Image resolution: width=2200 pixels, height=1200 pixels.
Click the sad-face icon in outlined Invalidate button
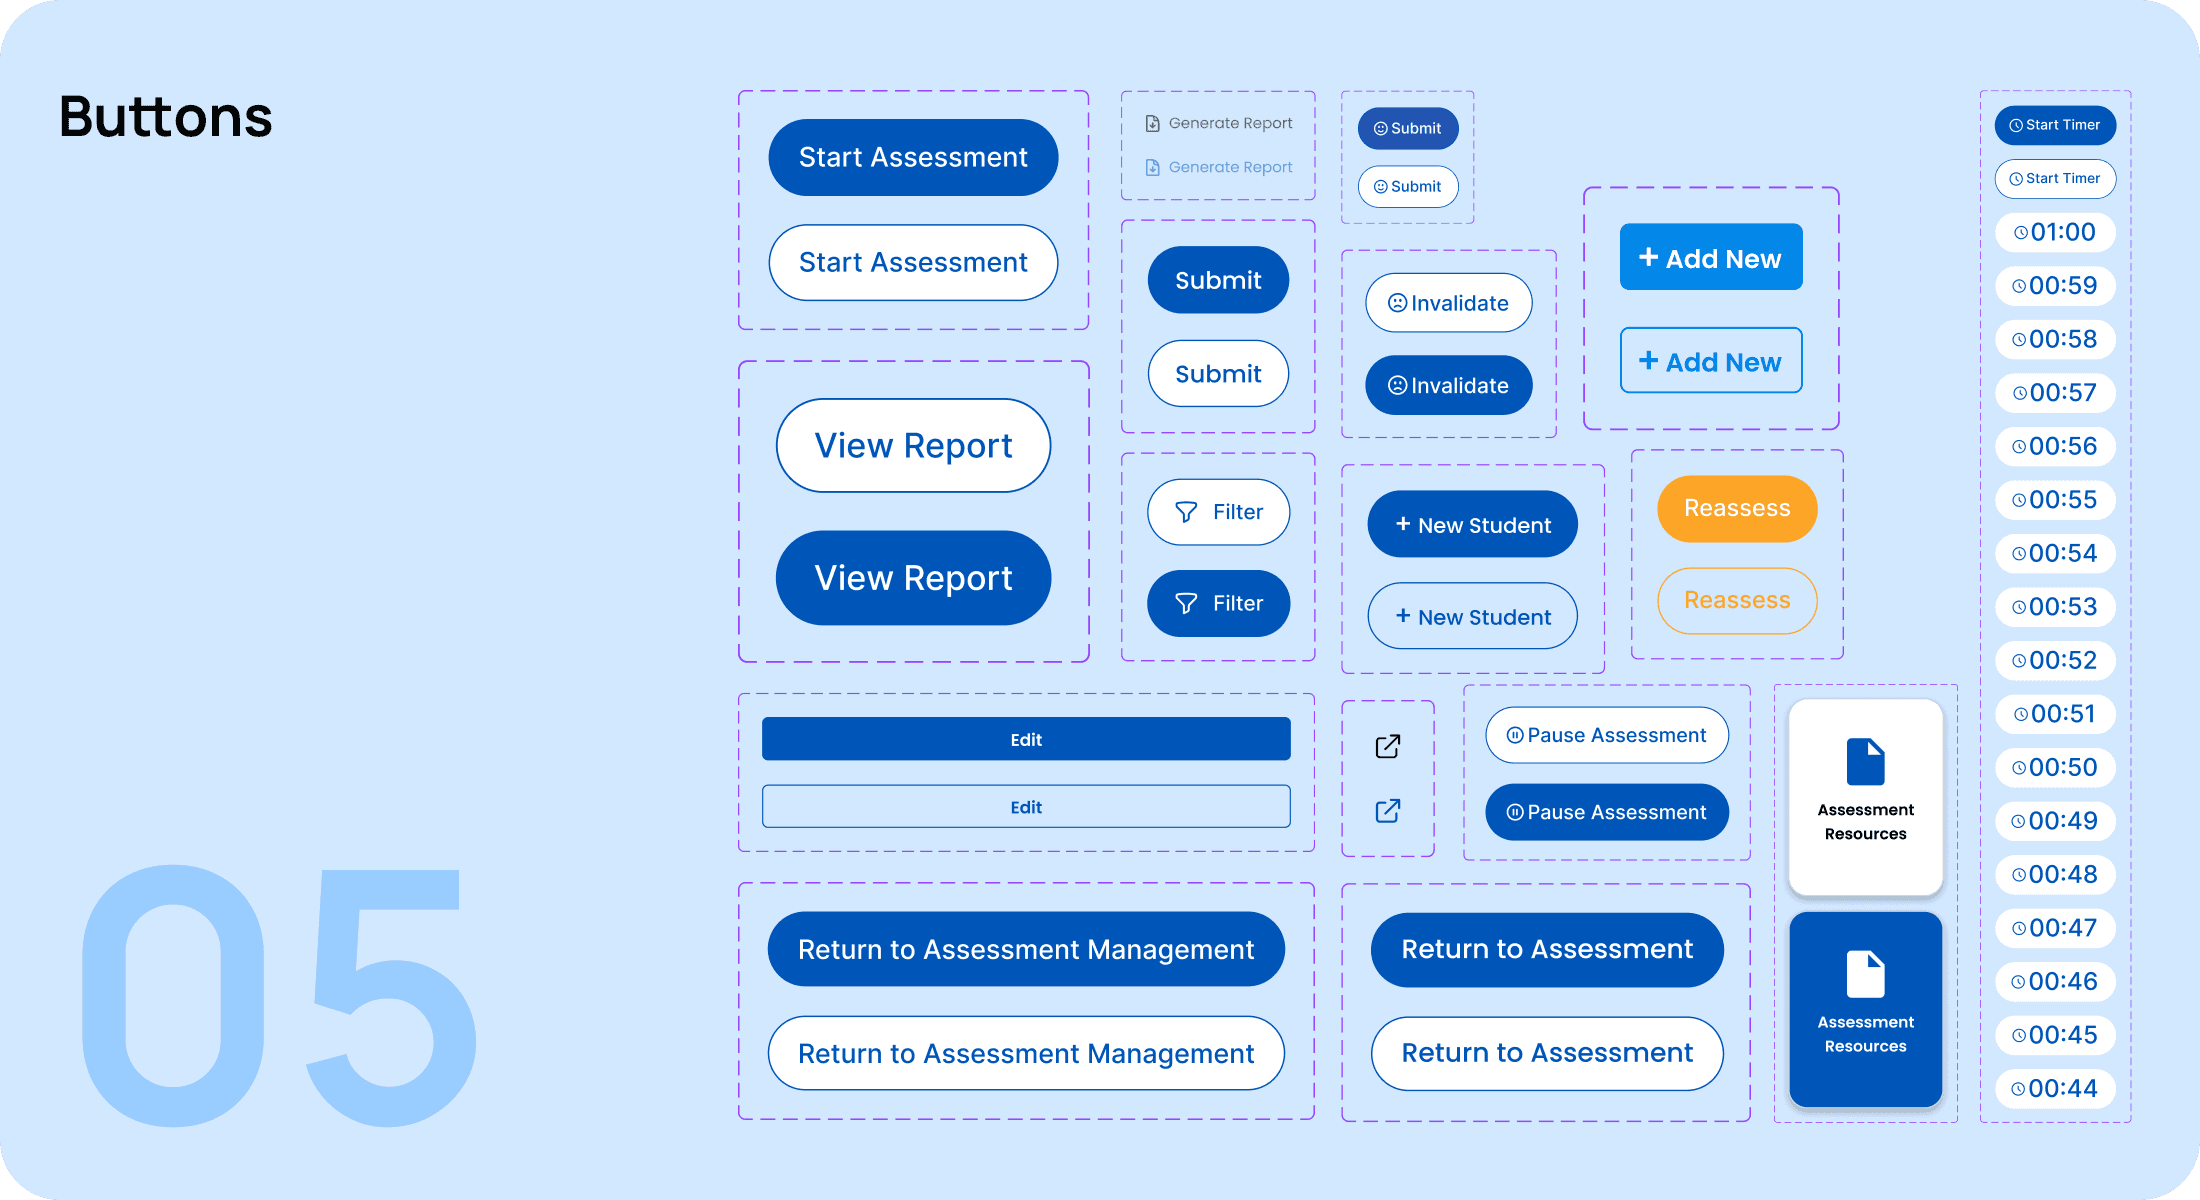(x=1397, y=303)
